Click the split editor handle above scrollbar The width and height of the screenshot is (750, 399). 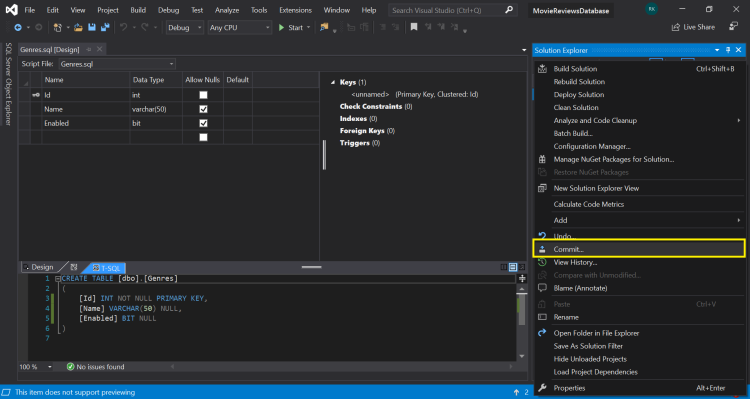[x=522, y=278]
